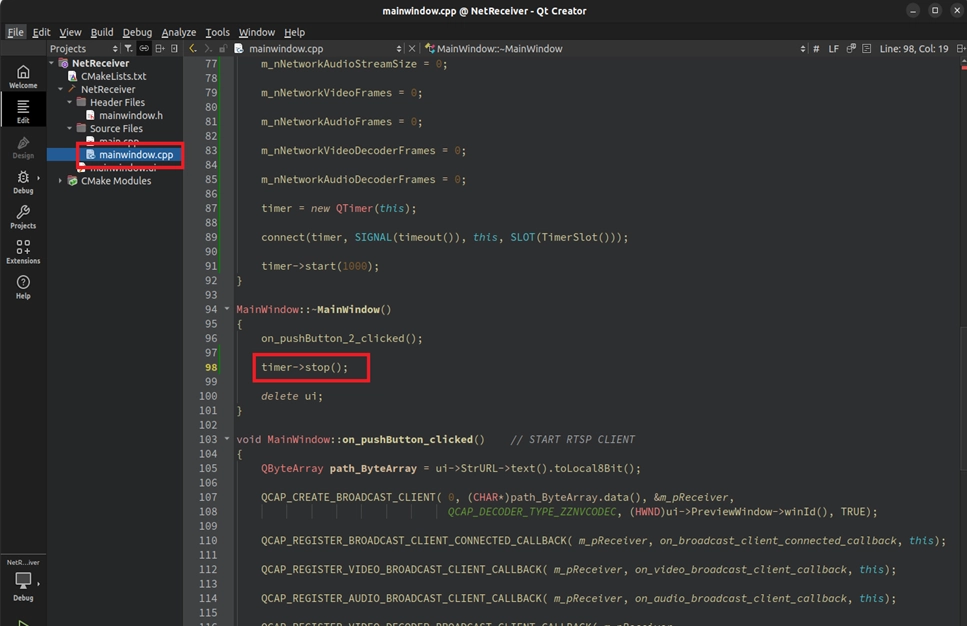Screen dimensions: 967x626
Task: Collapse the NetReceiver root project
Action: [x=52, y=63]
